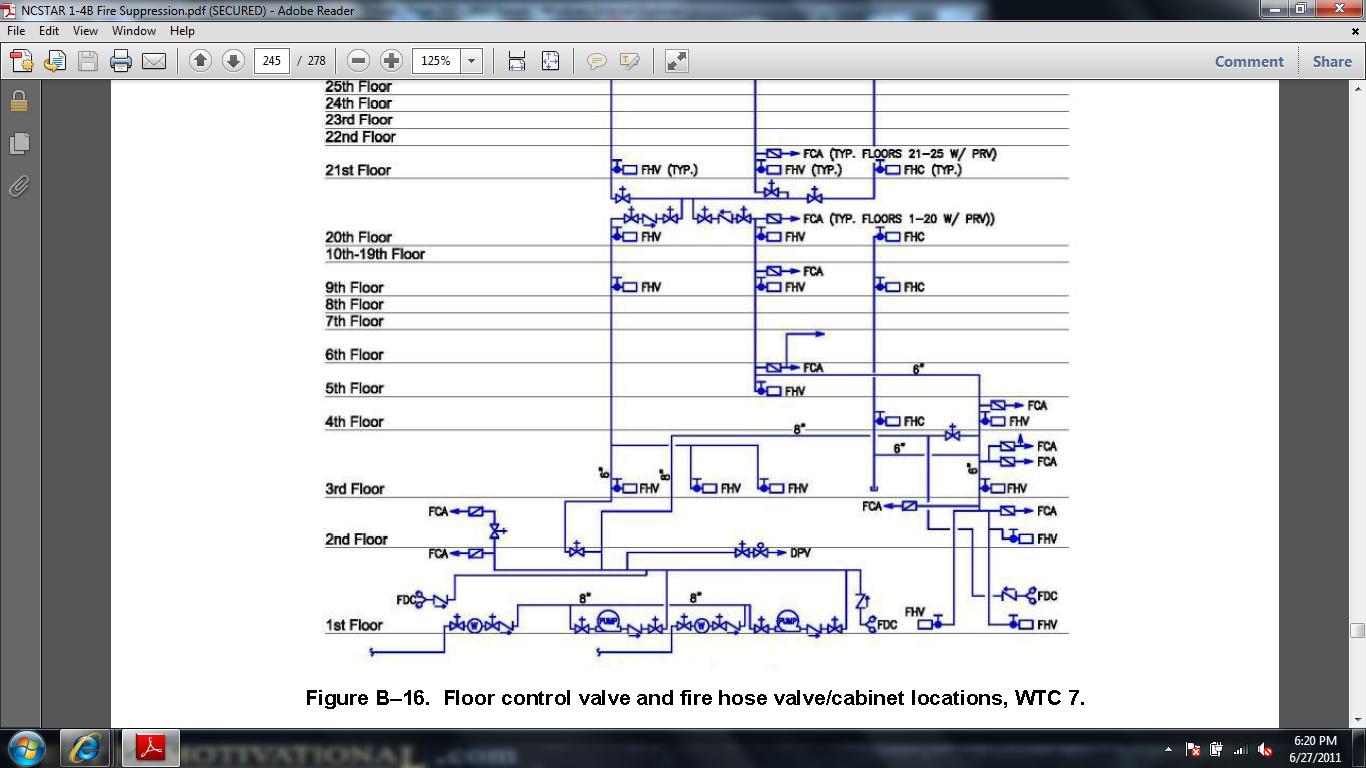Open the Share pane

pyautogui.click(x=1332, y=61)
